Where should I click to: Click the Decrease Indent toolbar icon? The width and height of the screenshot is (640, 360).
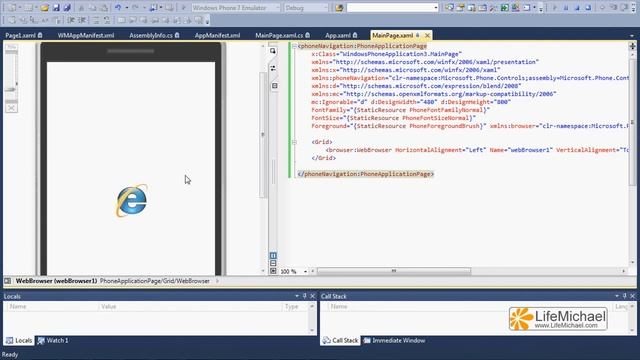pos(71,20)
